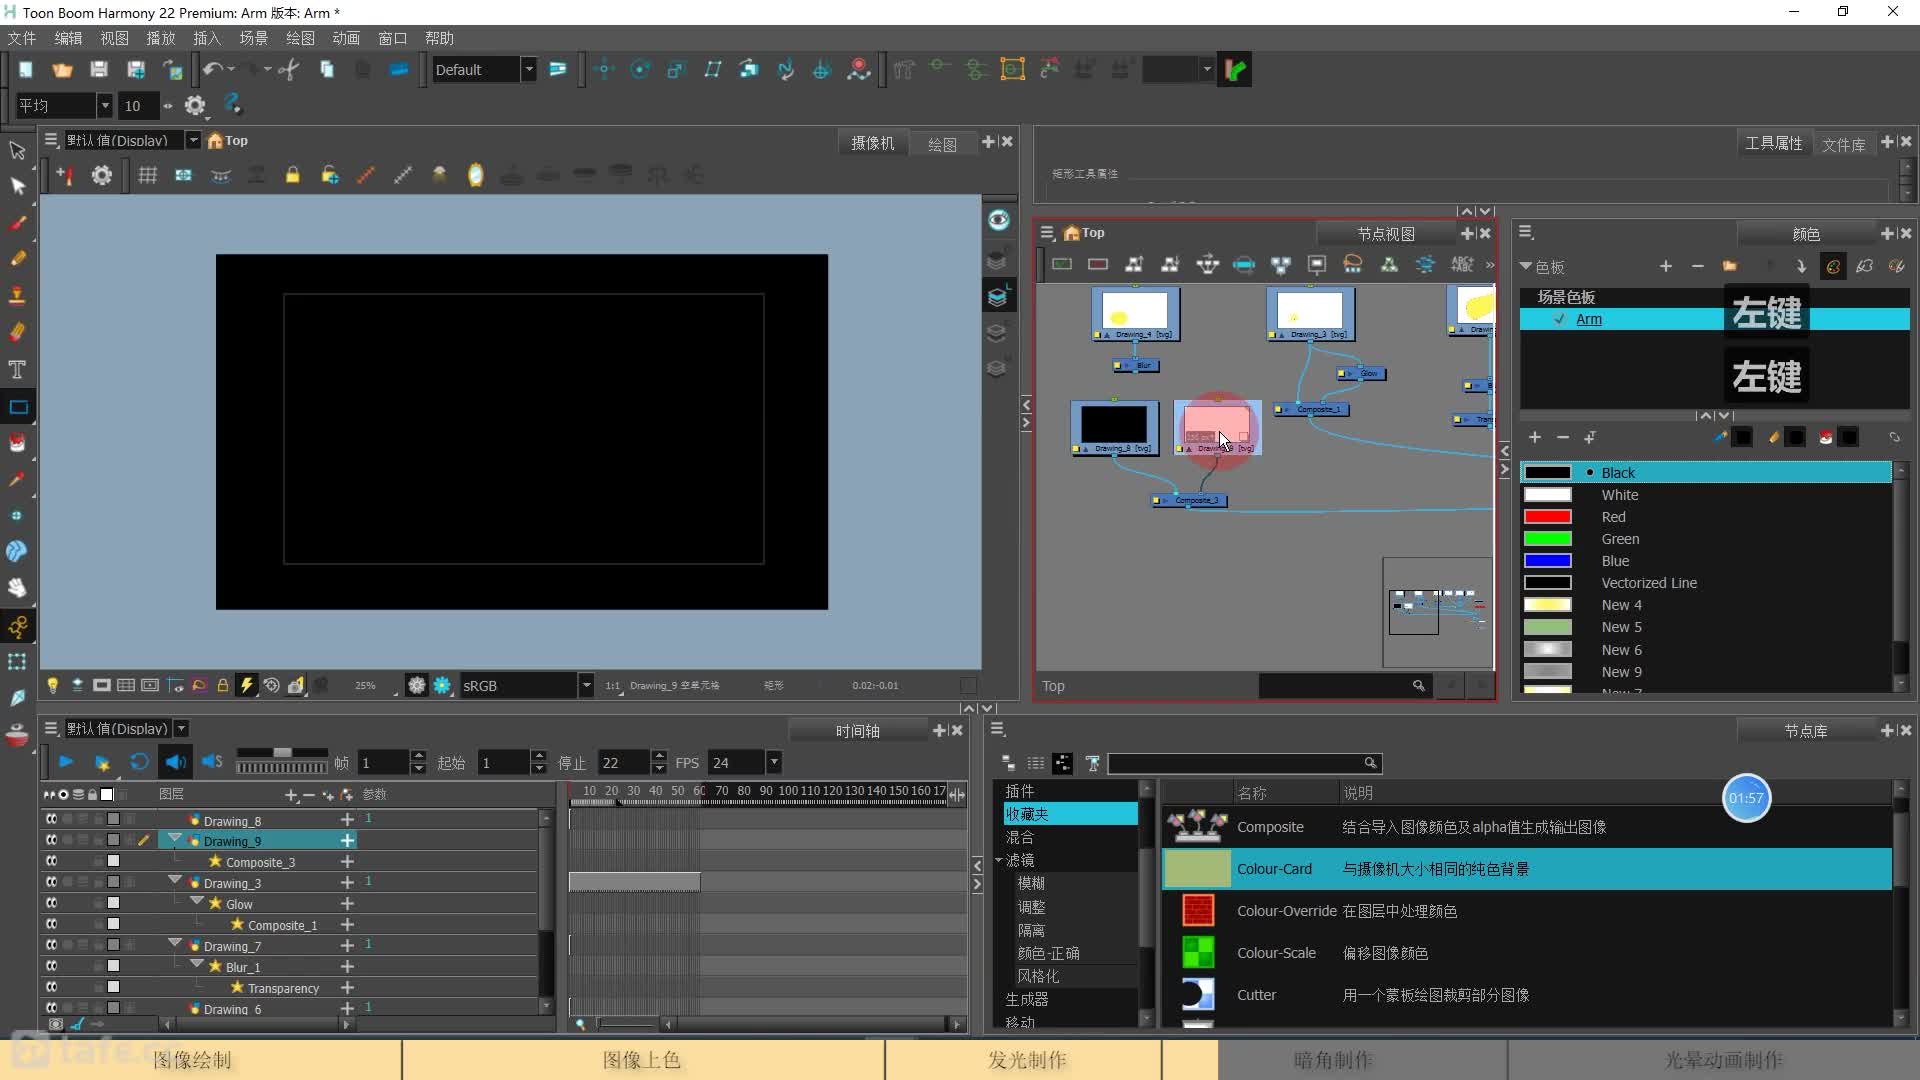Click the Undo arrow icon
The image size is (1920, 1080).
(x=212, y=69)
